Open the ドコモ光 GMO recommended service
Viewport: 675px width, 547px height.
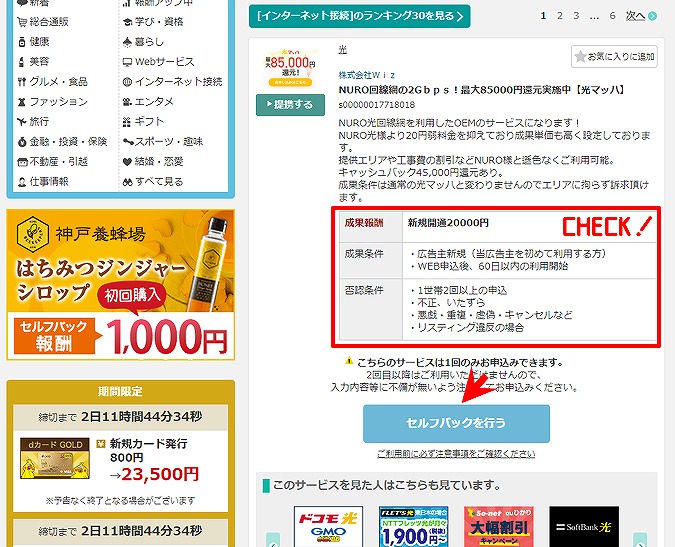(x=328, y=527)
